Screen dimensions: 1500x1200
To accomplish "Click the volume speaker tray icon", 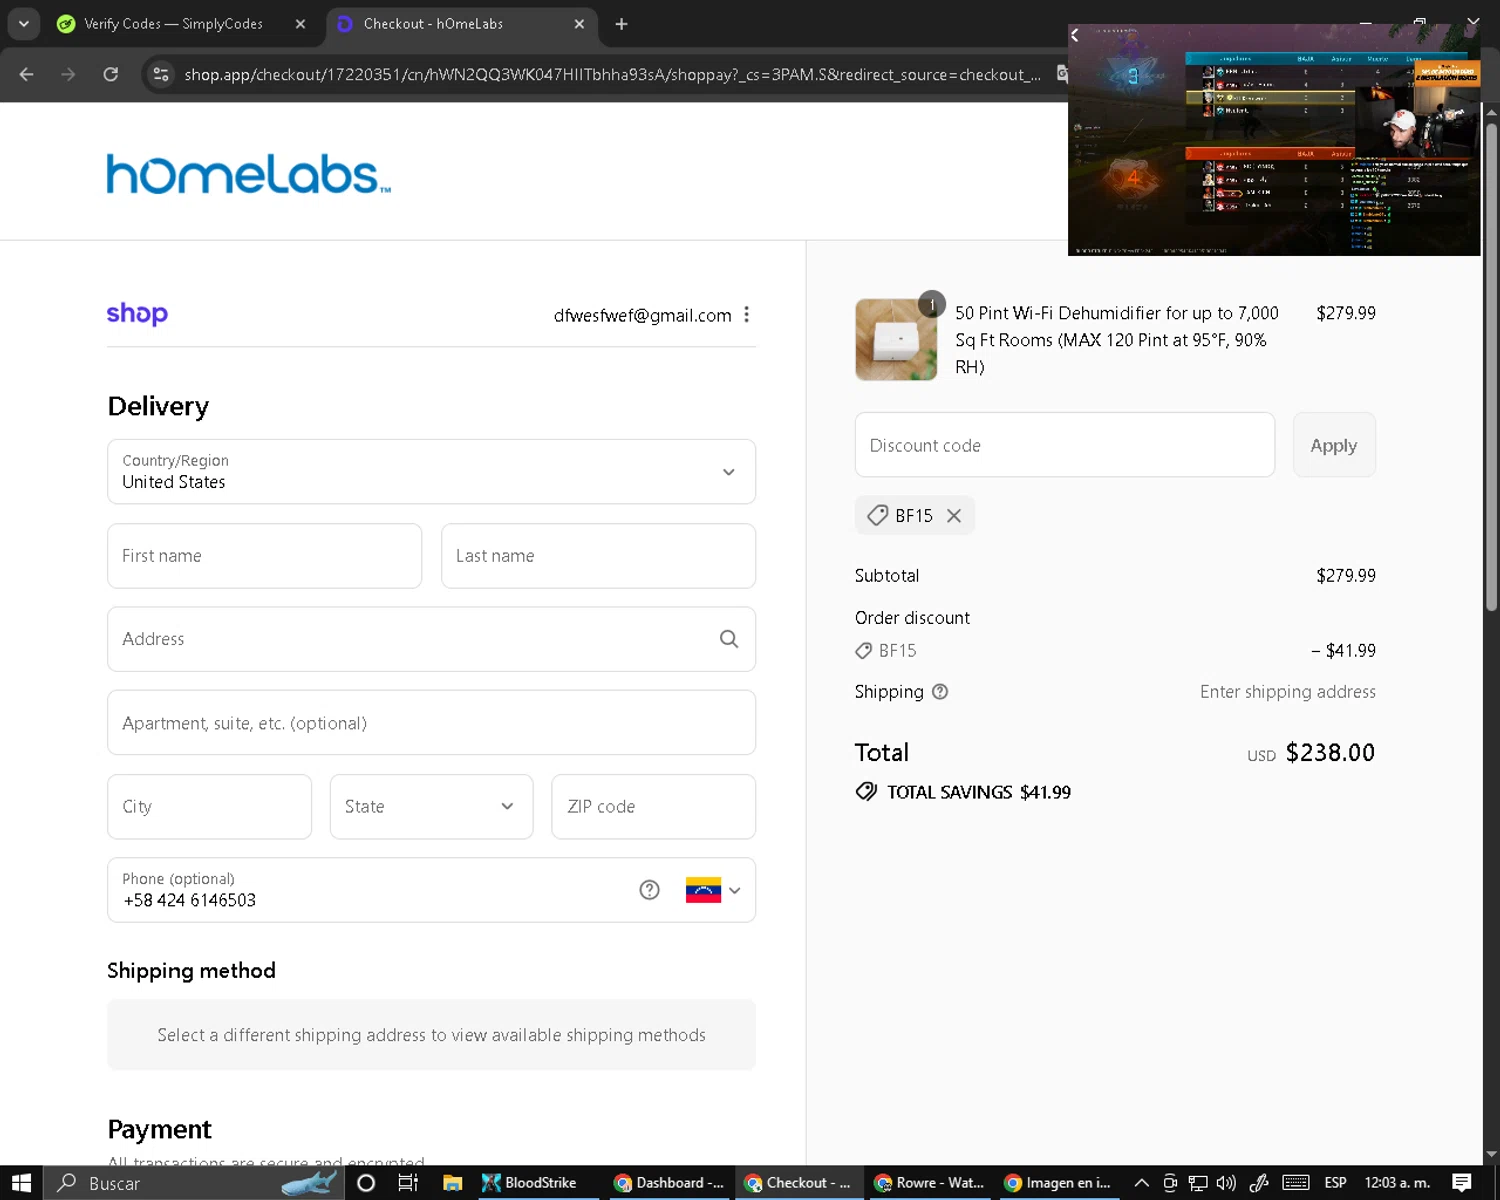I will coord(1226,1183).
